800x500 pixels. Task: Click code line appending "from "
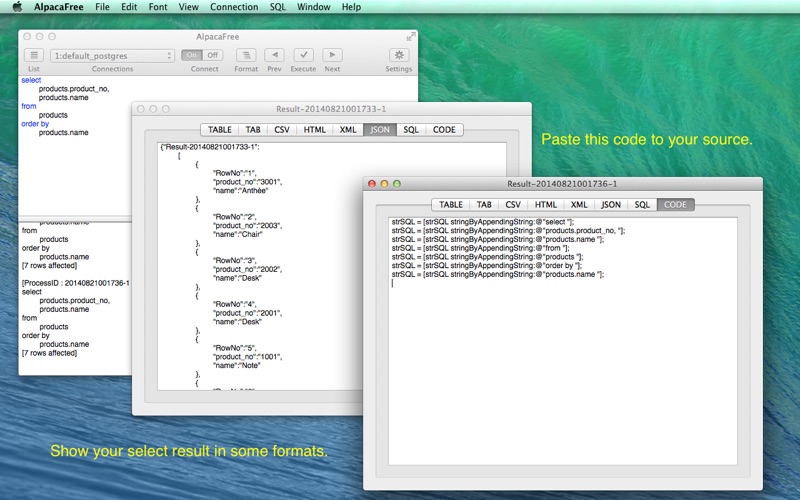click(x=481, y=248)
